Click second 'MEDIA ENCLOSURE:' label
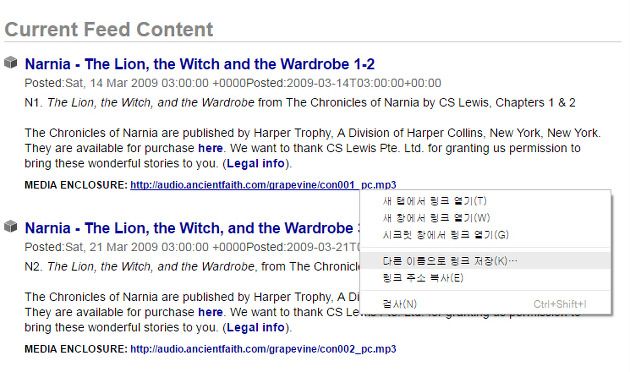Viewport: 630px width, 372px height. click(x=76, y=349)
